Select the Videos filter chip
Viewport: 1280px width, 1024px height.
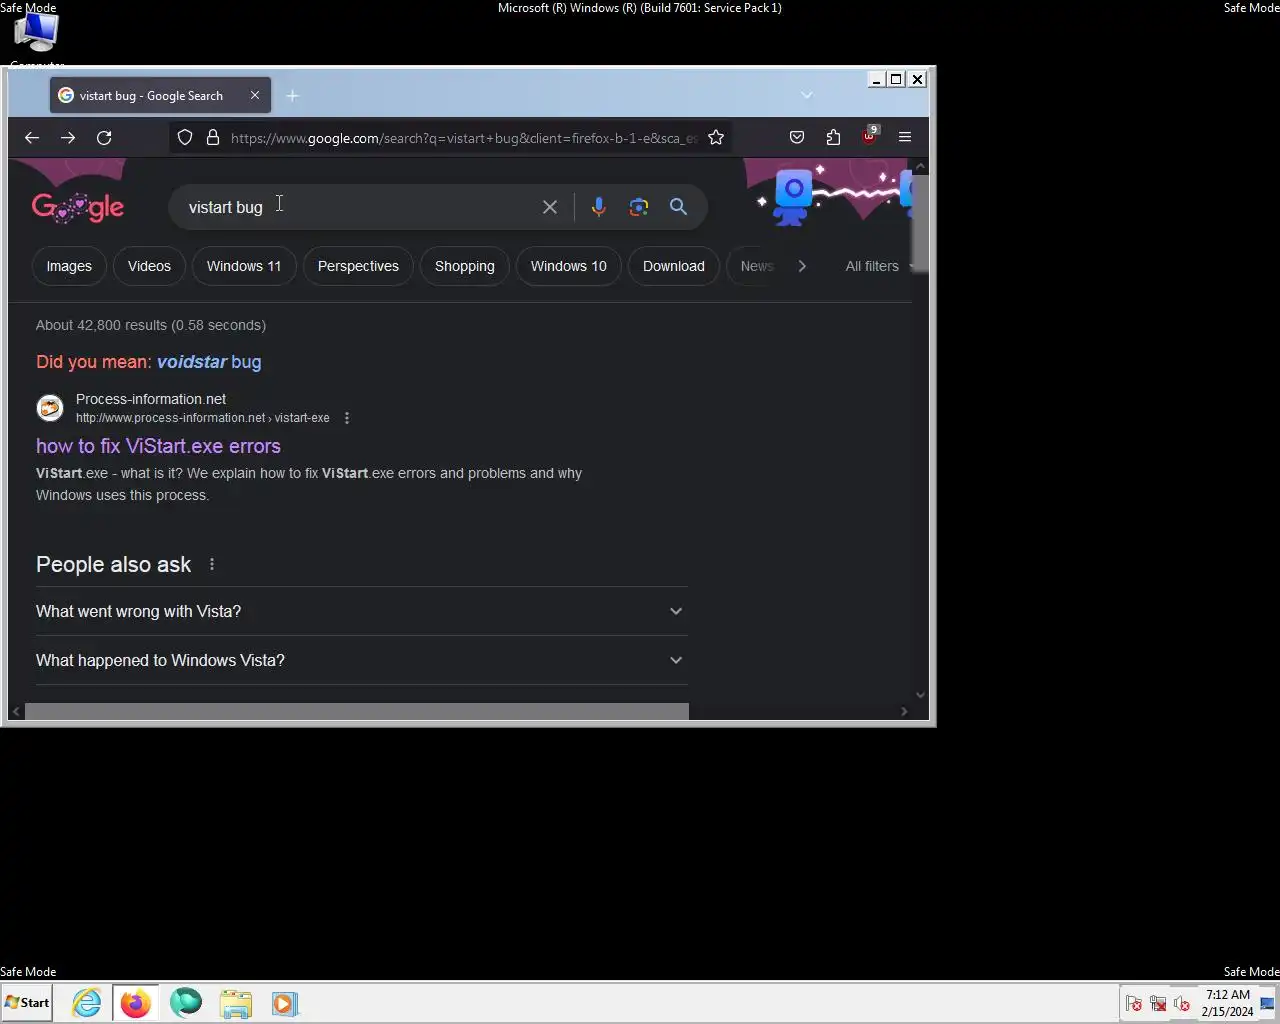pyautogui.click(x=149, y=266)
